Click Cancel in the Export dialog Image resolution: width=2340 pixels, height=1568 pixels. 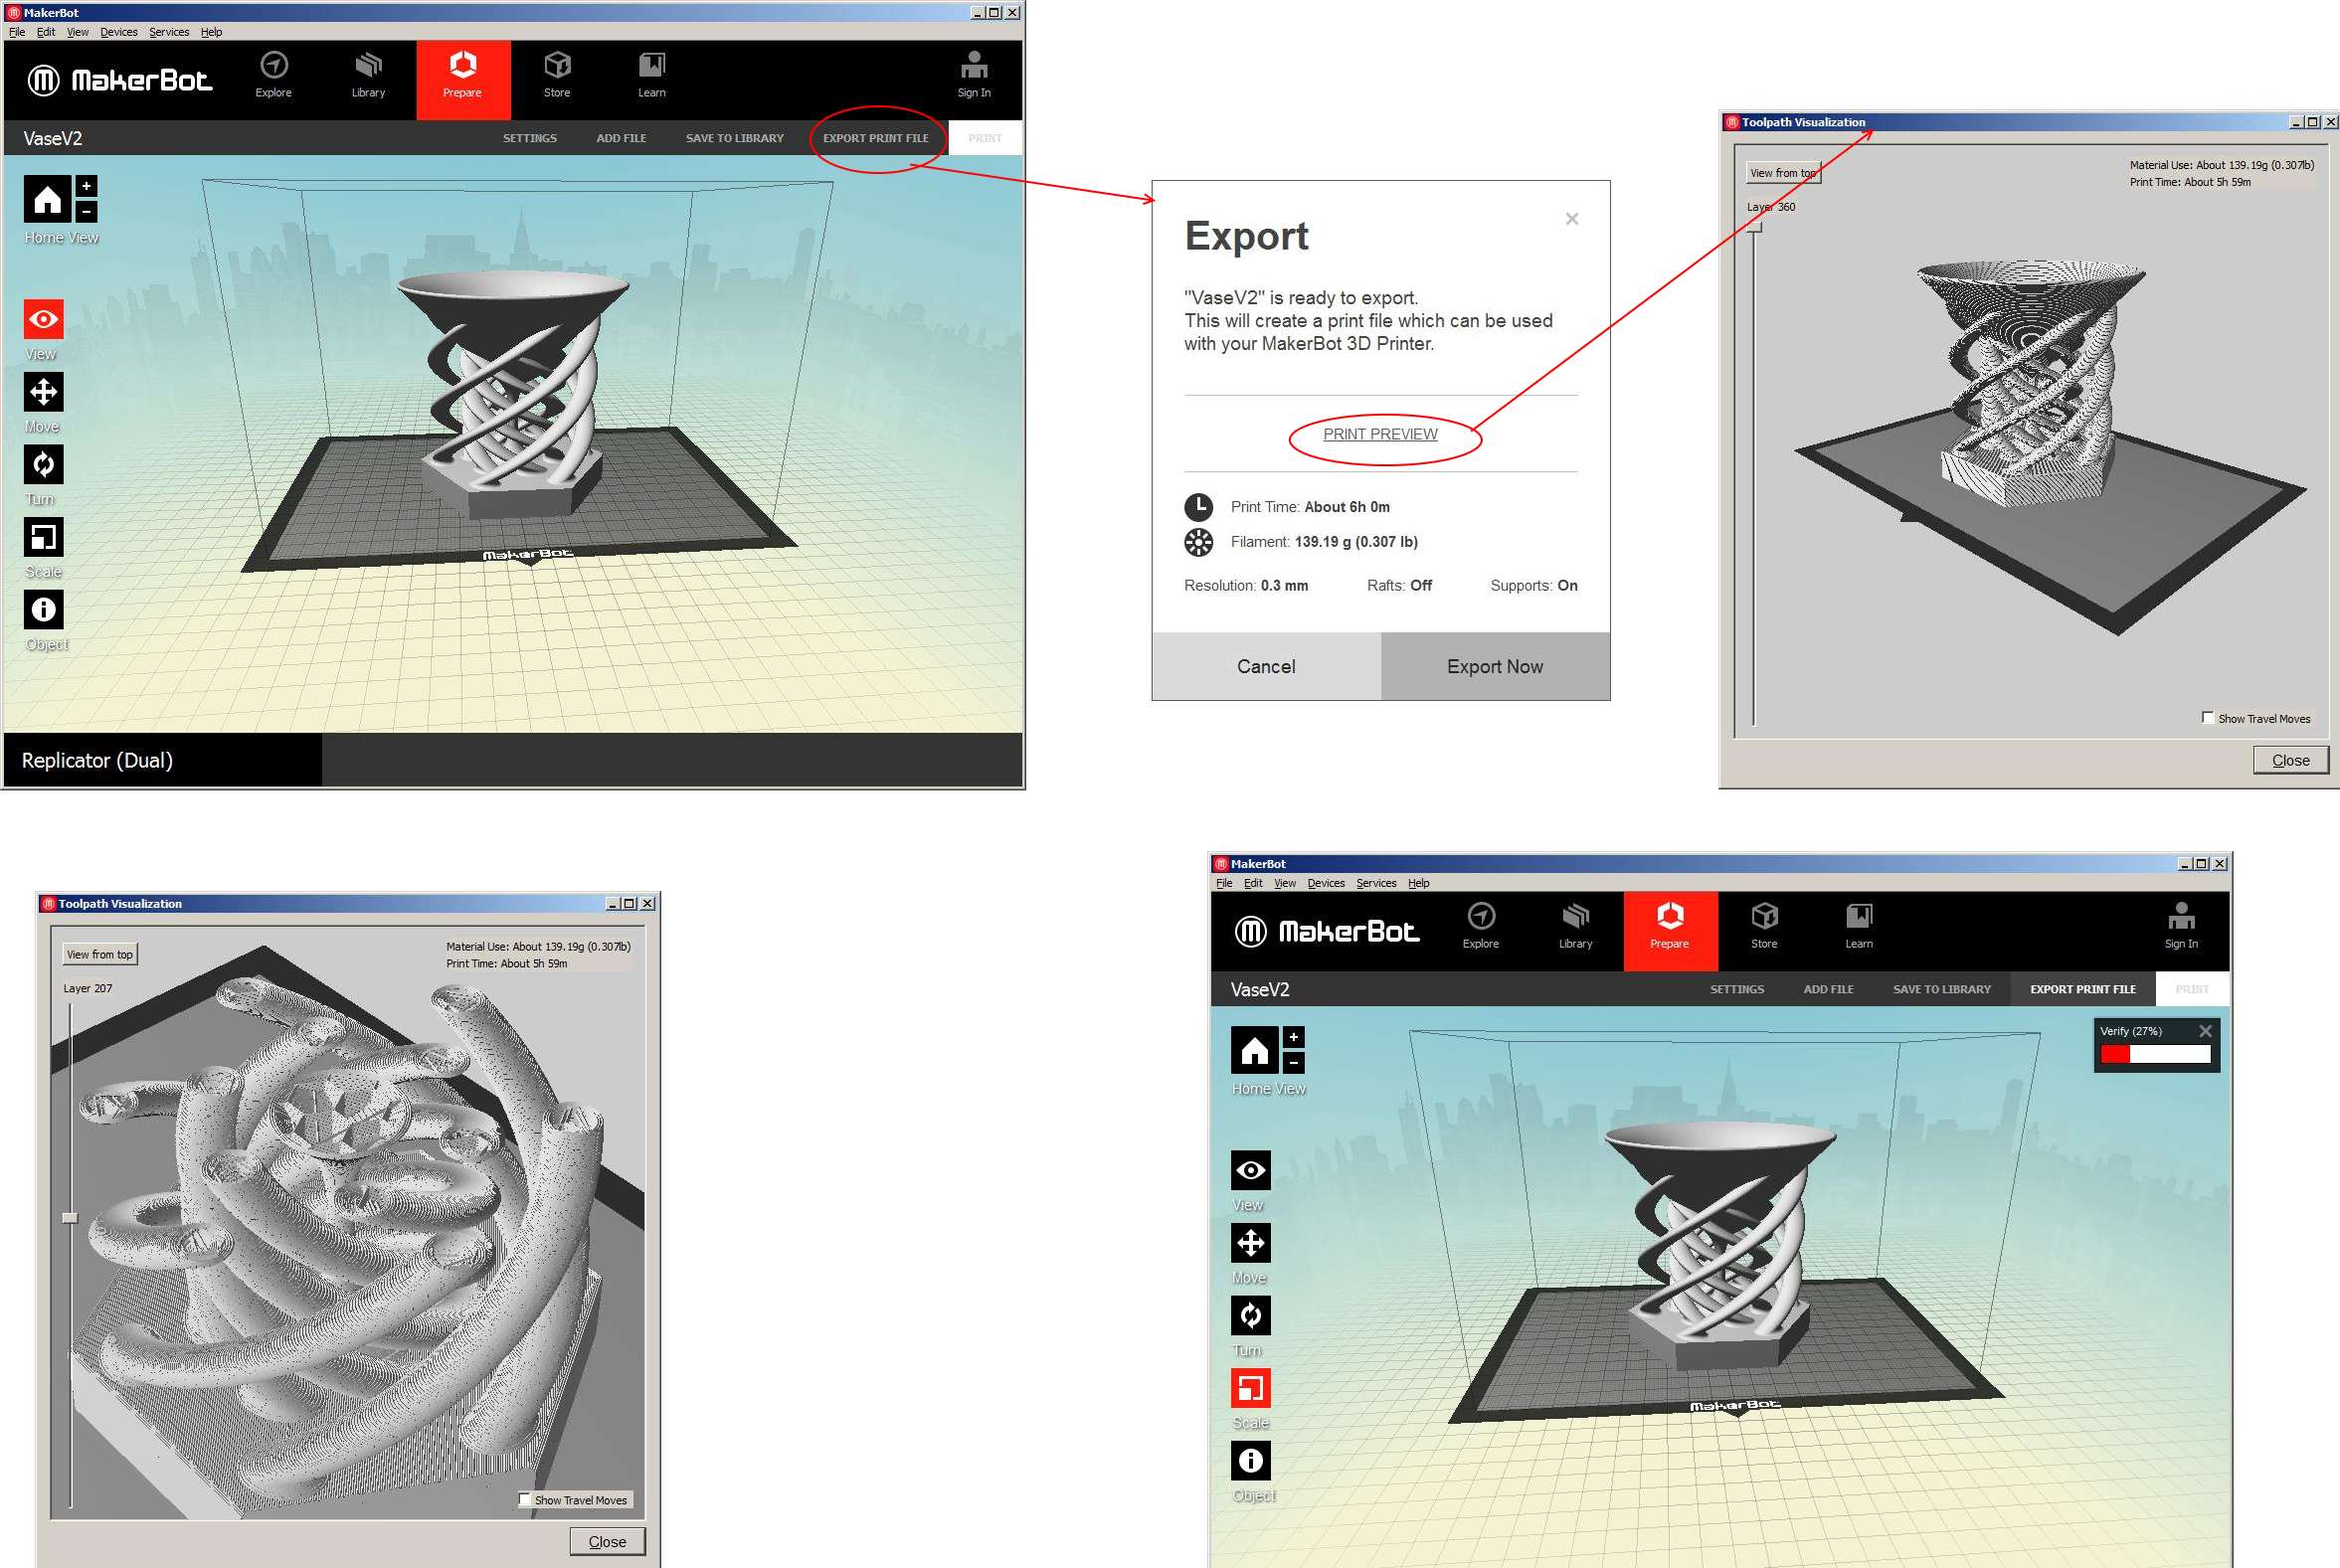[x=1265, y=666]
